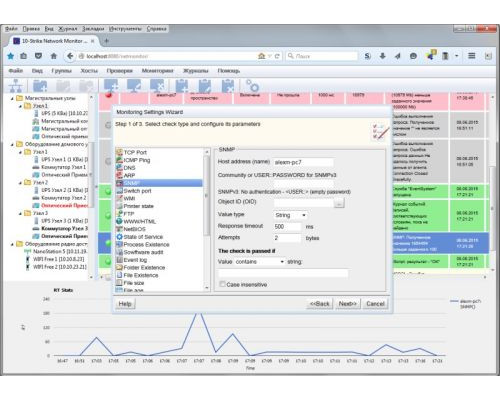Screen dimensions: 500x400
Task: Click the wizard Help button
Action: click(x=125, y=304)
